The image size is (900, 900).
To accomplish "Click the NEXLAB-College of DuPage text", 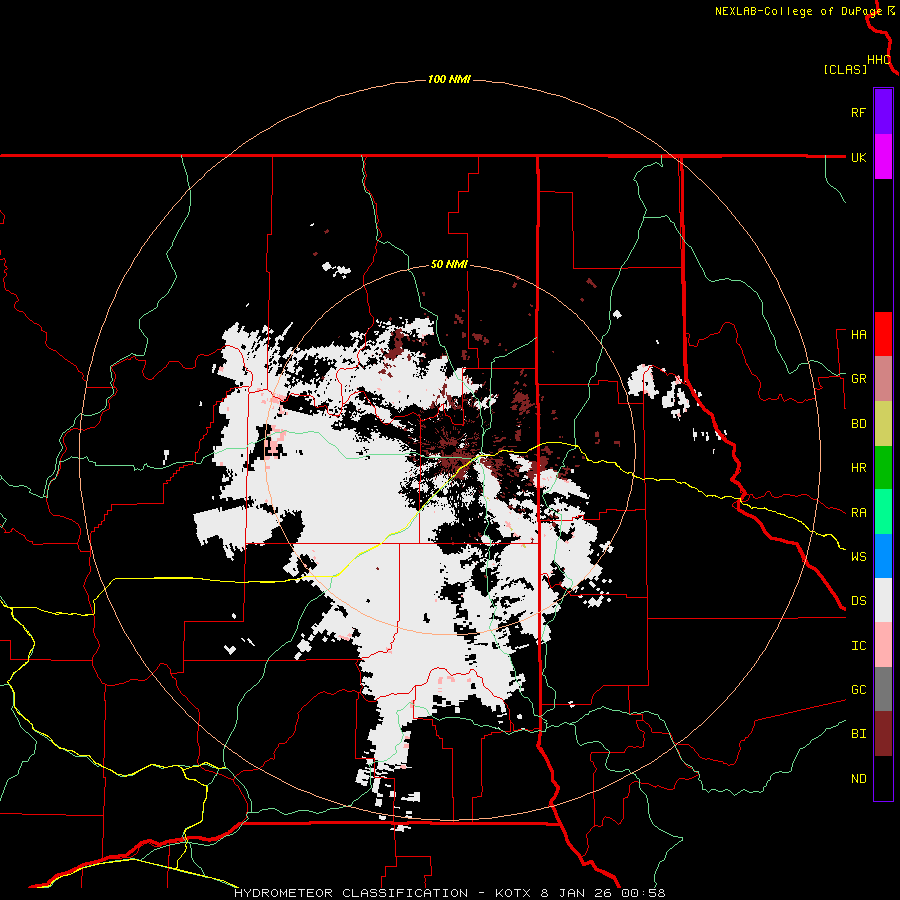I will 798,11.
